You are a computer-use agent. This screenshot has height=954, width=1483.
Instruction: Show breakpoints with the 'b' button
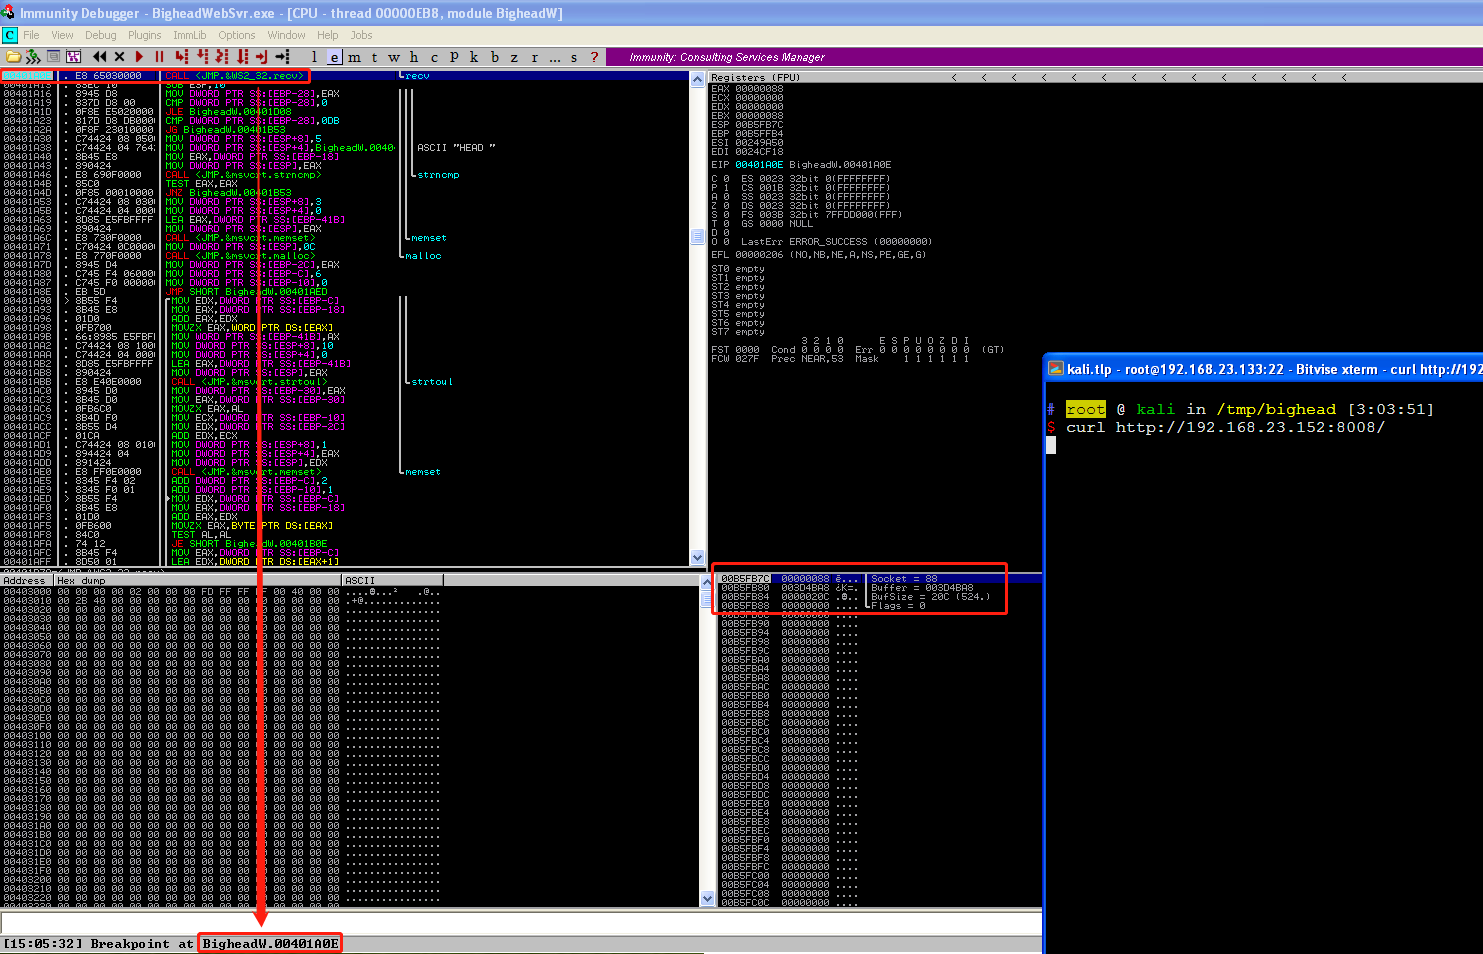click(494, 57)
